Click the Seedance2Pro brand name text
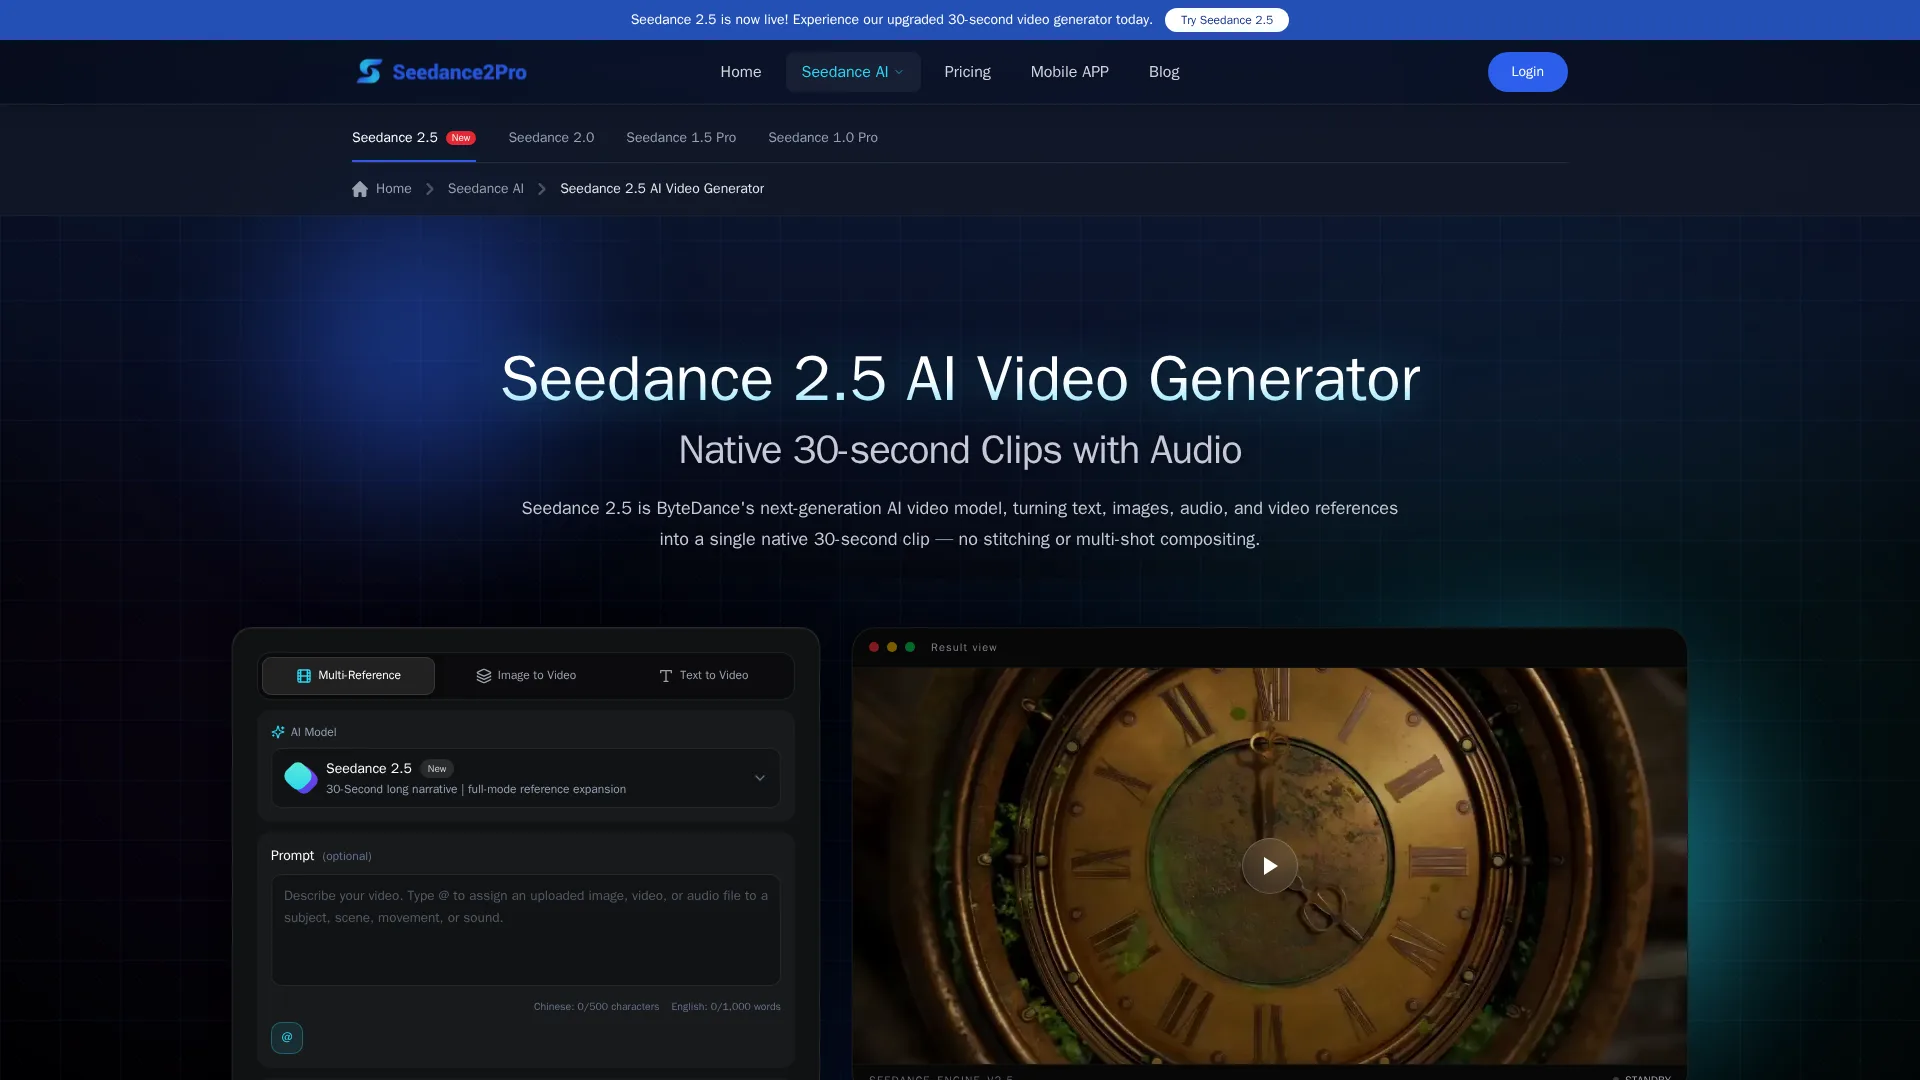The image size is (1920, 1080). click(459, 72)
